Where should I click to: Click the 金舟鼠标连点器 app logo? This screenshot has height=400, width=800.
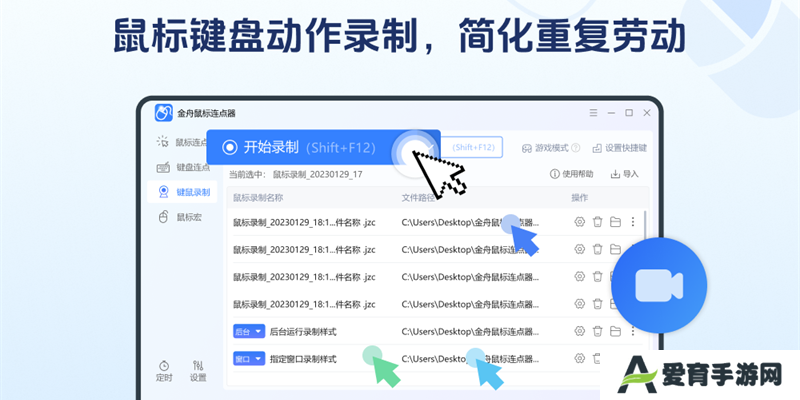[163, 113]
